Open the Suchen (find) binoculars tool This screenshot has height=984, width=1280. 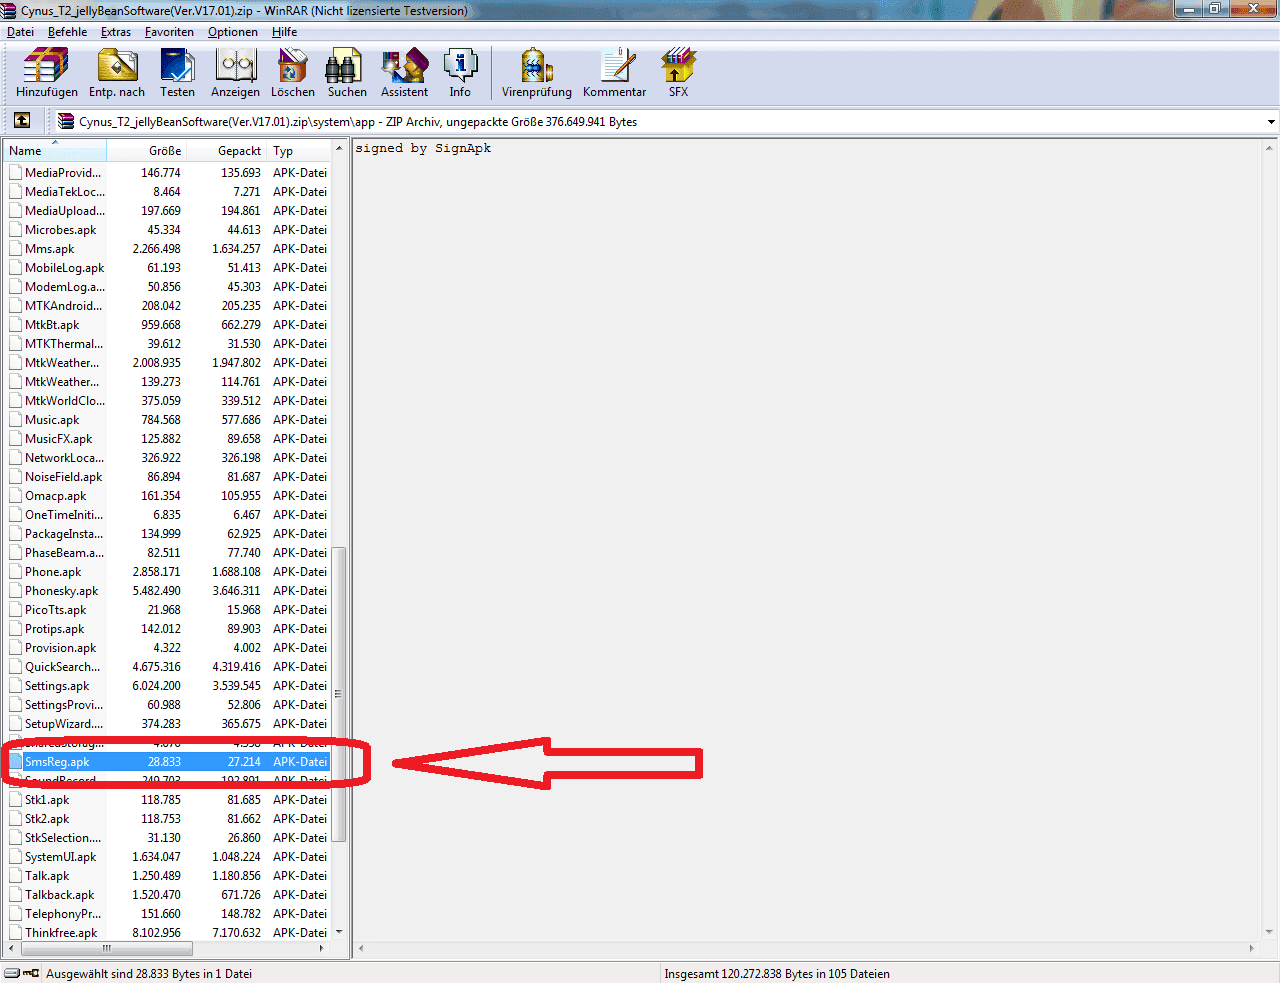pos(347,73)
